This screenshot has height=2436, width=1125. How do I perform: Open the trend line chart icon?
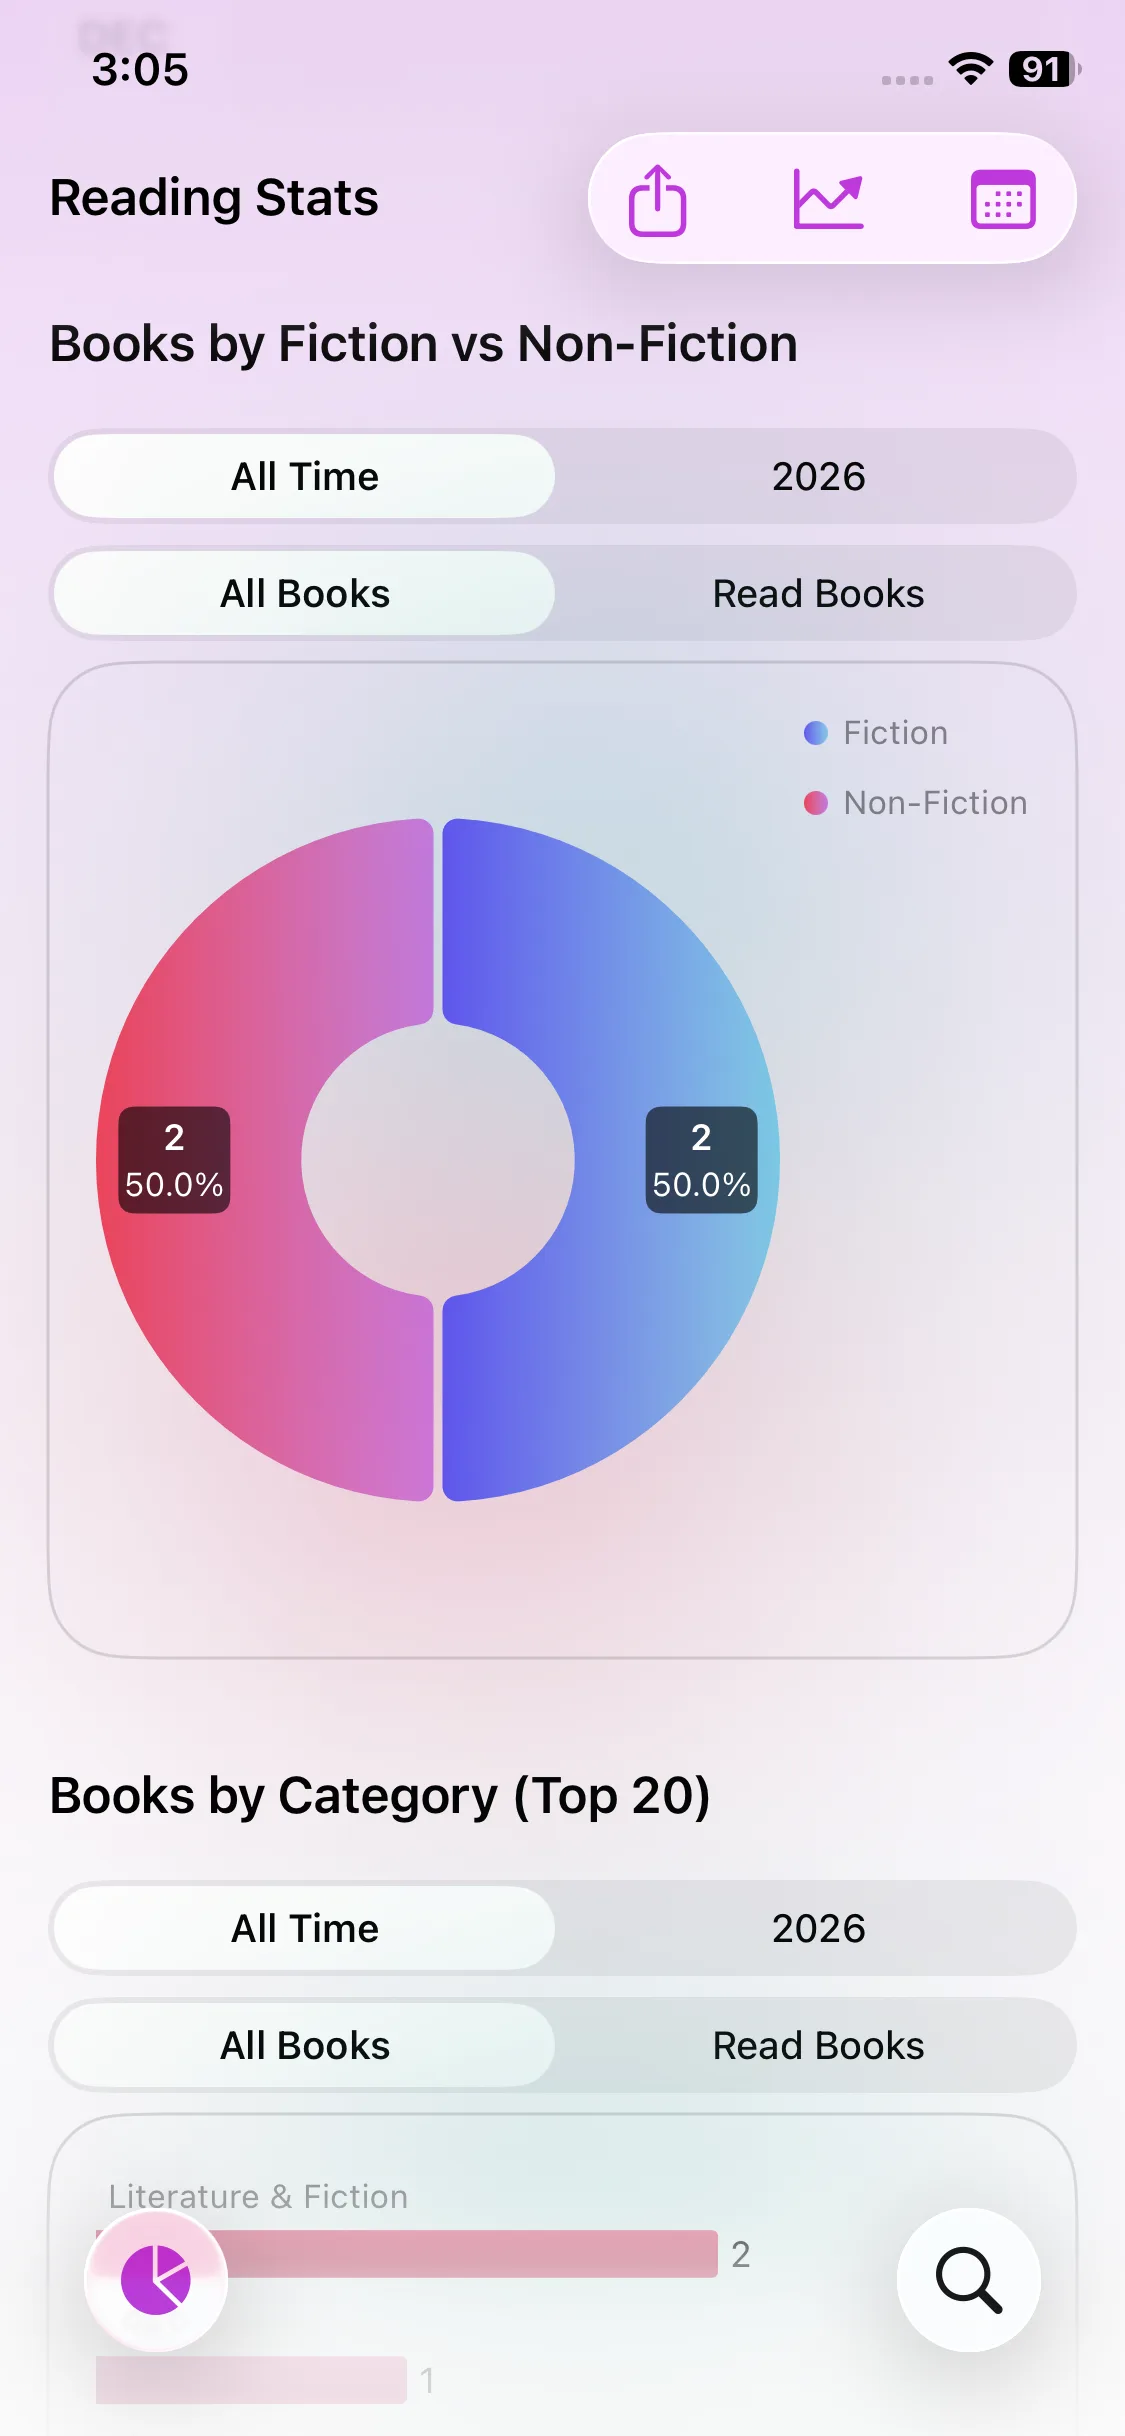828,199
